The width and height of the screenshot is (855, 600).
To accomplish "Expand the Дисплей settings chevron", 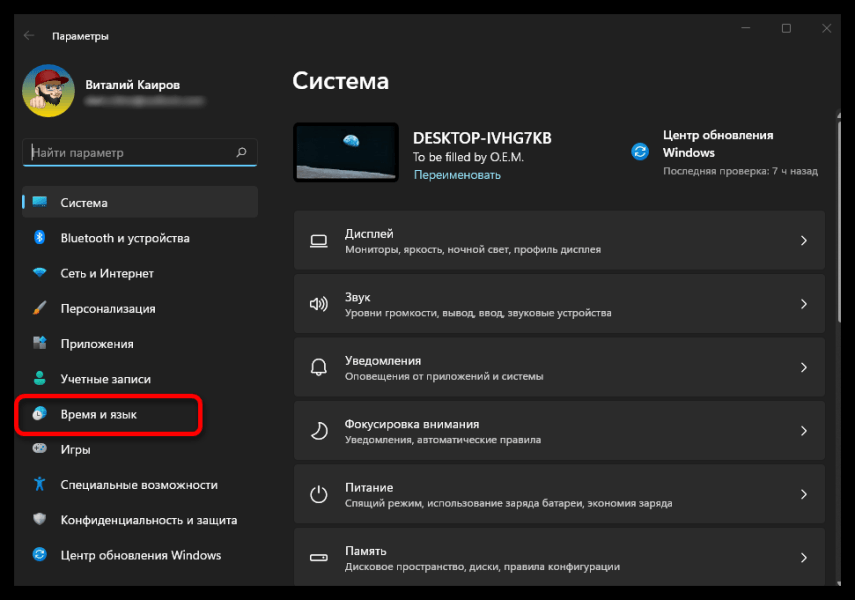I will pyautogui.click(x=805, y=240).
